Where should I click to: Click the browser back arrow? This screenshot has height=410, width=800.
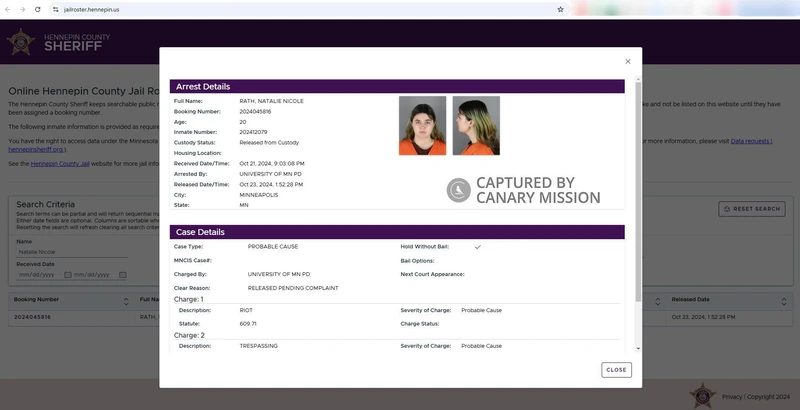pyautogui.click(x=7, y=9)
